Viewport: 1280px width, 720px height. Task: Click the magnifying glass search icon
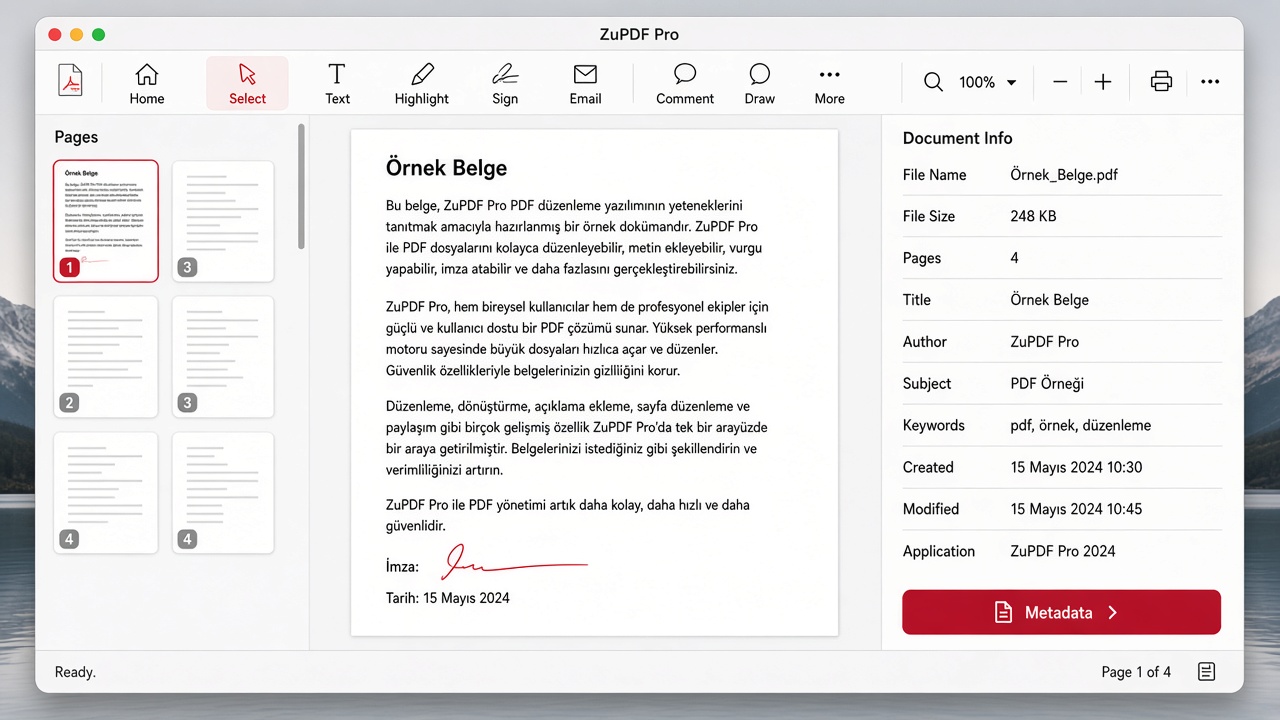click(933, 82)
